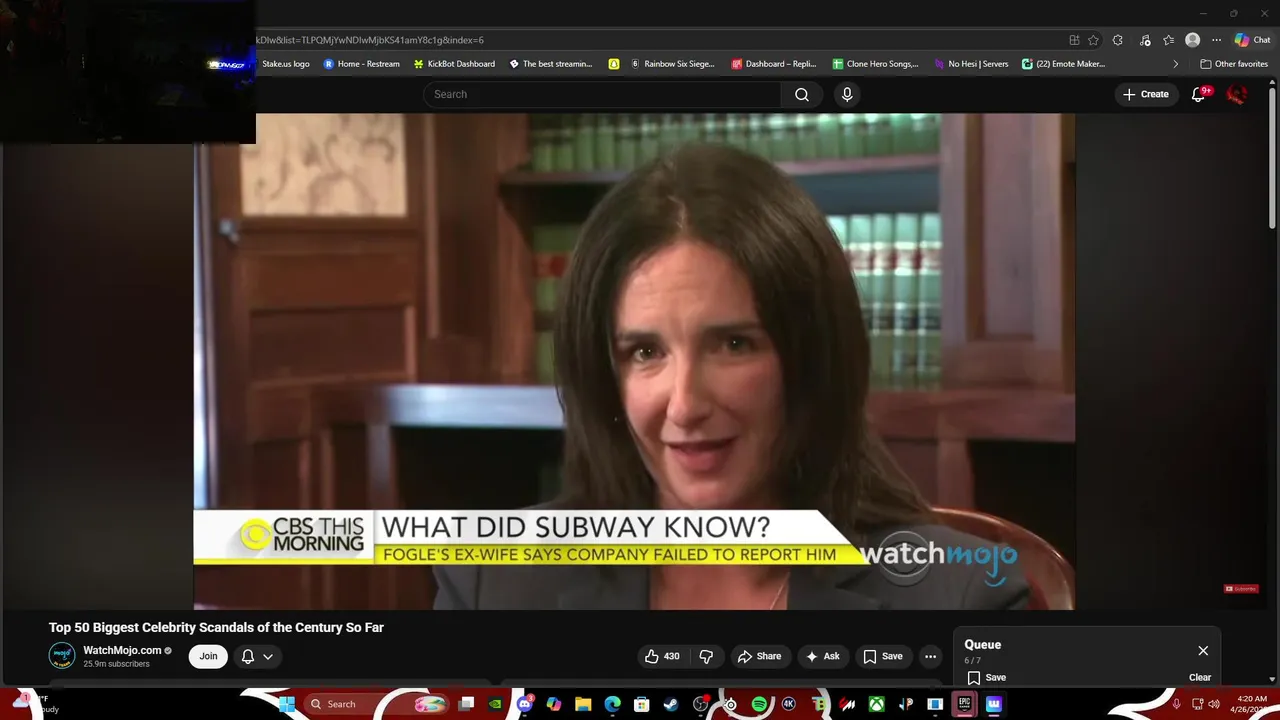Open Copilot Chat in the browser
The height and width of the screenshot is (720, 1280).
click(1252, 40)
